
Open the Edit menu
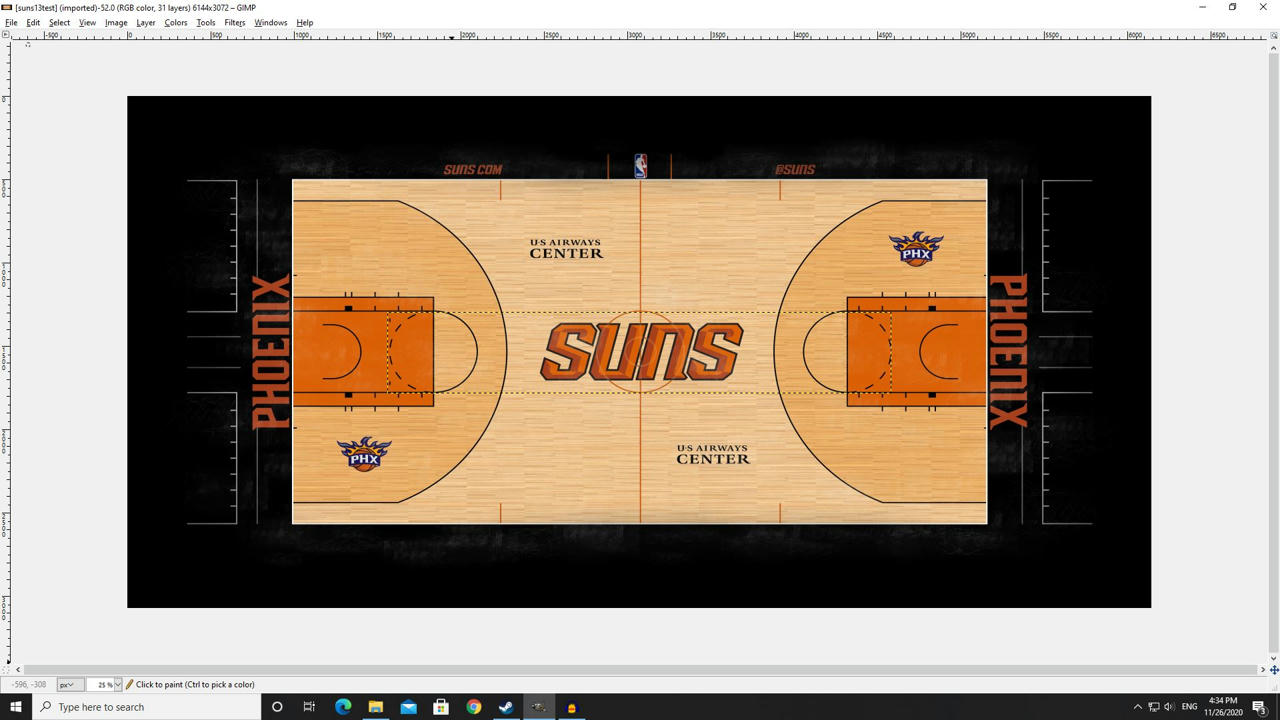coord(33,22)
